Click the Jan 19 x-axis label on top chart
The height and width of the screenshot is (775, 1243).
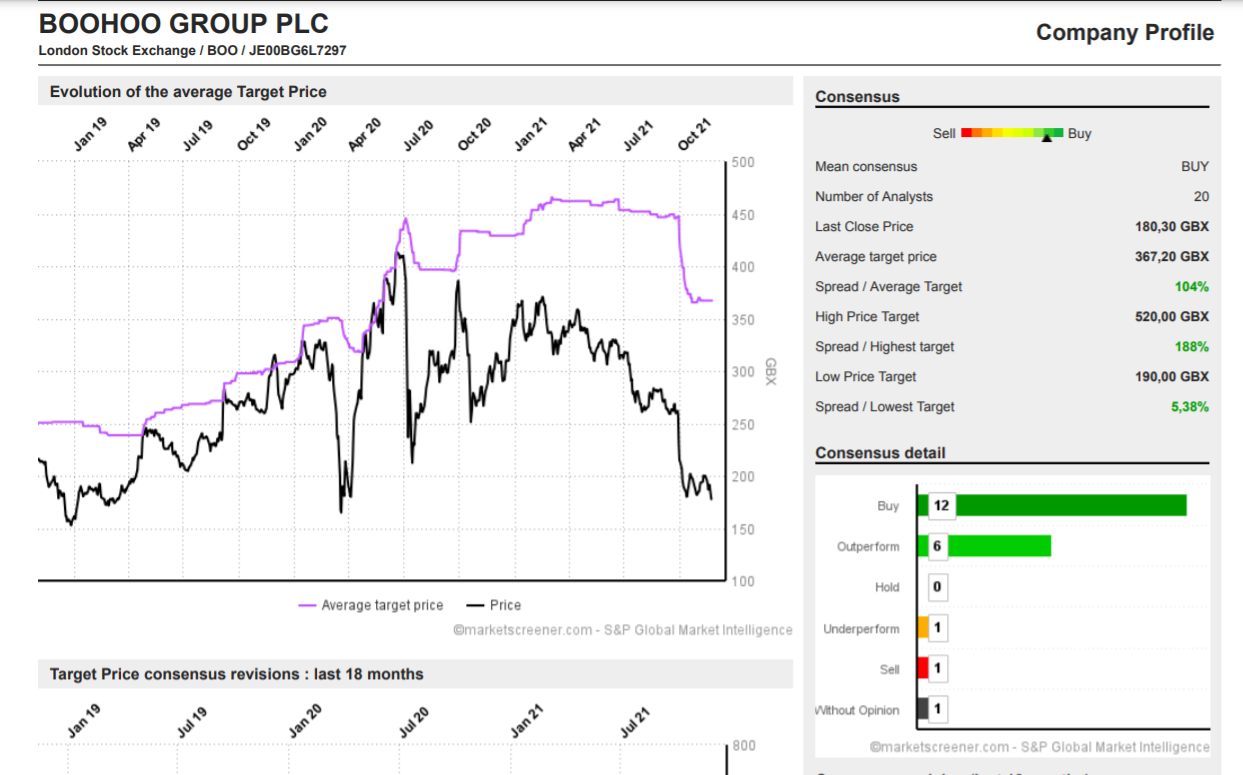[90, 134]
